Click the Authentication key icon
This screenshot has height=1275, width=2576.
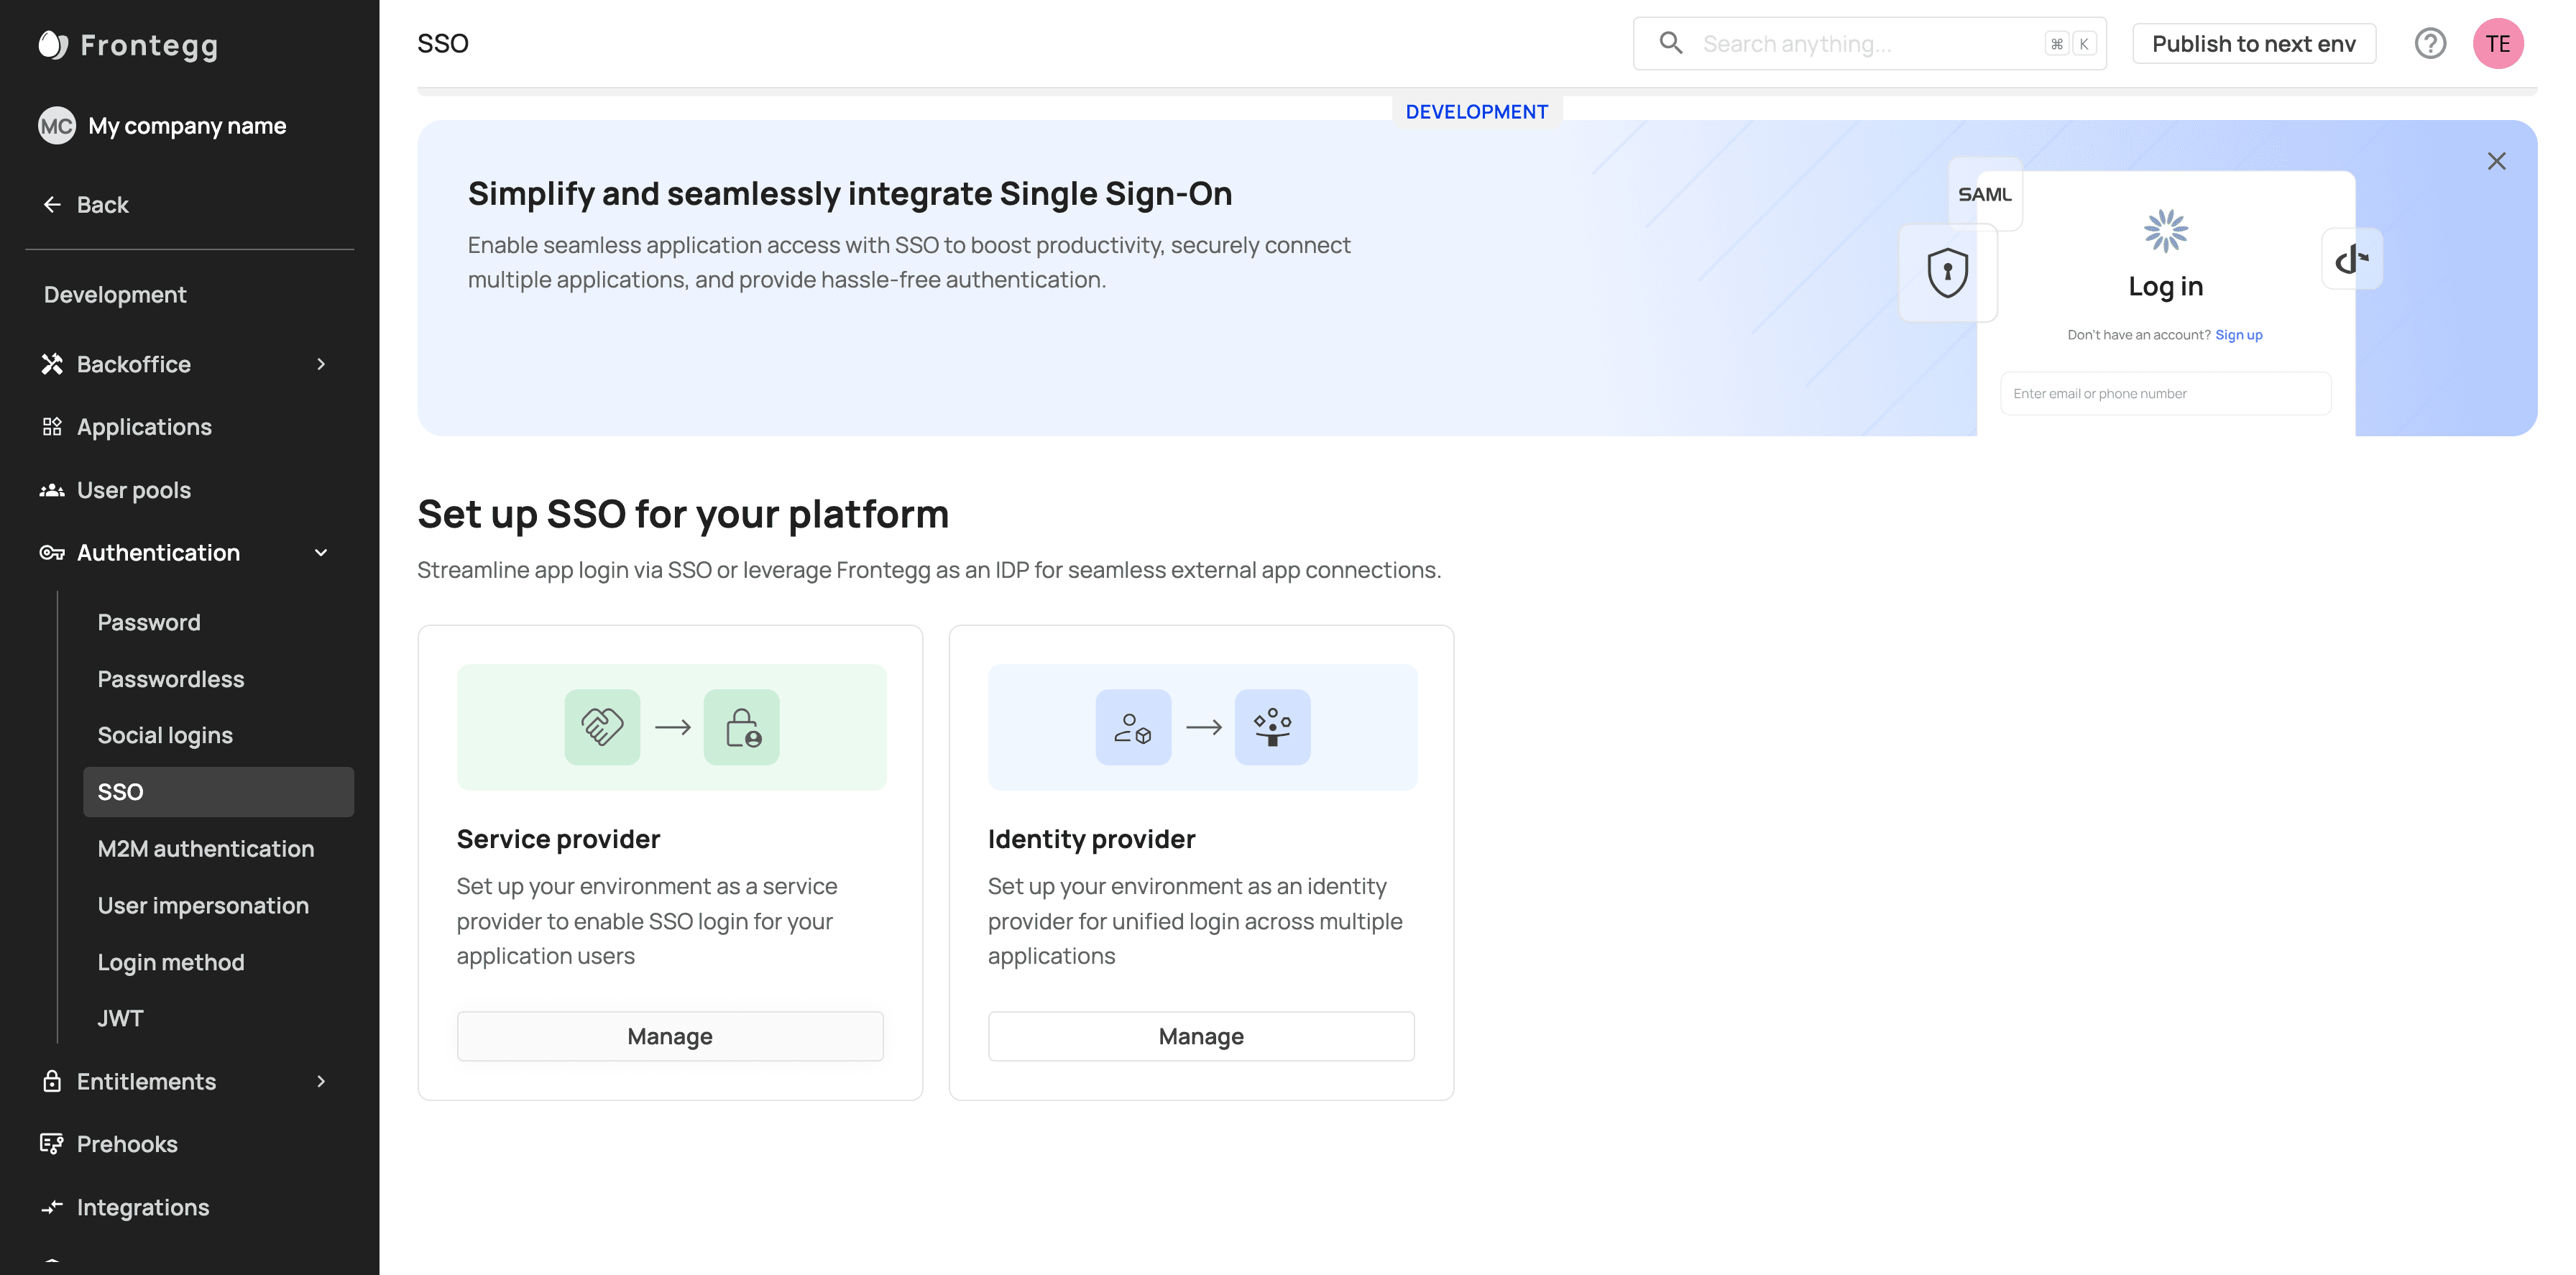[x=52, y=553]
